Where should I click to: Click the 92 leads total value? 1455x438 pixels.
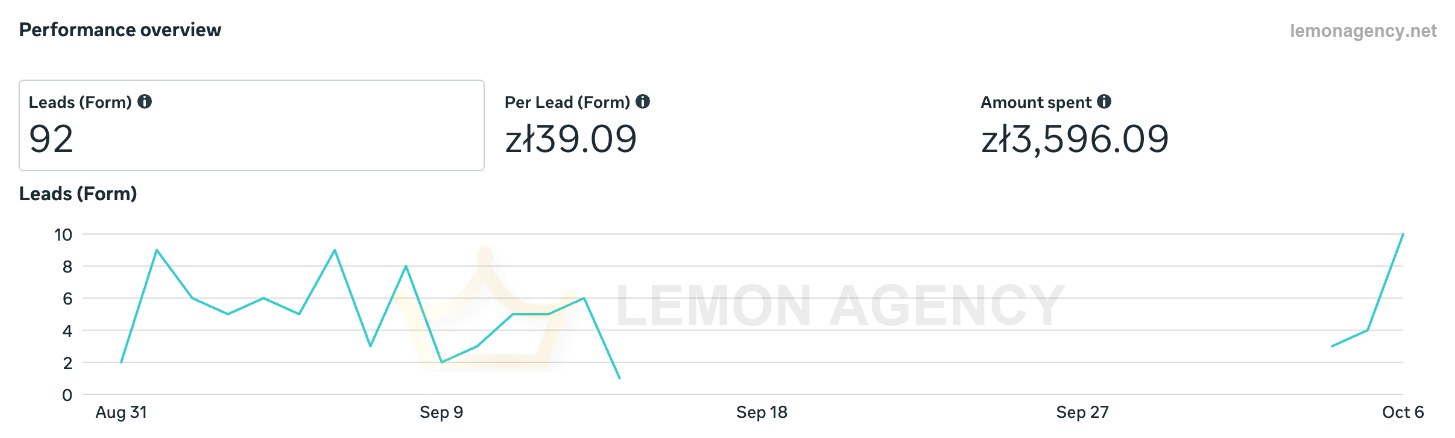click(x=52, y=139)
